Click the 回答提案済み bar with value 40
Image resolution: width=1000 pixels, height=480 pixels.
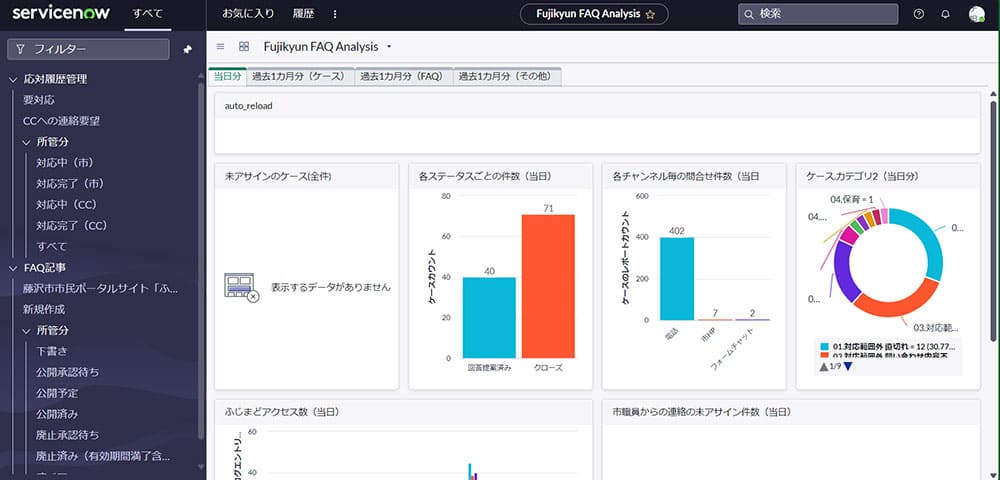pos(489,317)
